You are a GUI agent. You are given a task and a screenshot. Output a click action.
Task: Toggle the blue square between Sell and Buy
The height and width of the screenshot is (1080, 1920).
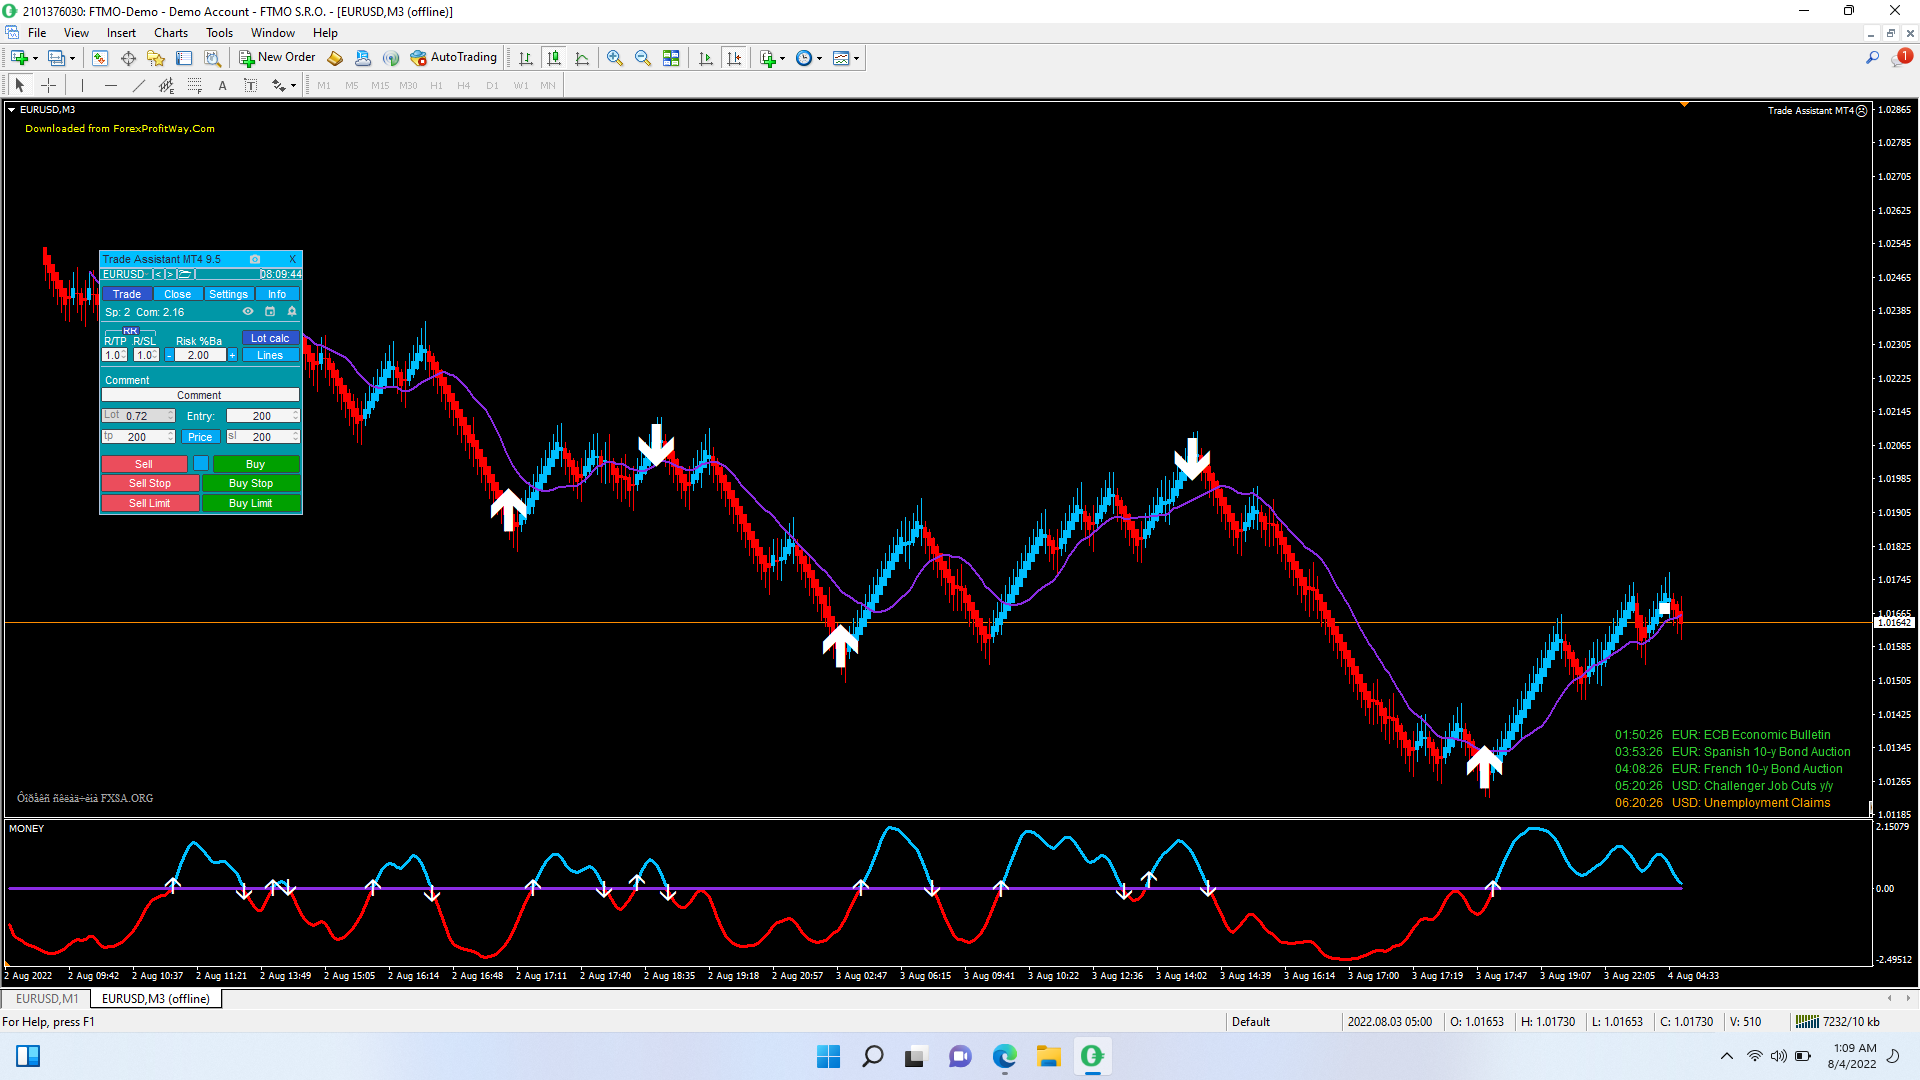point(201,464)
